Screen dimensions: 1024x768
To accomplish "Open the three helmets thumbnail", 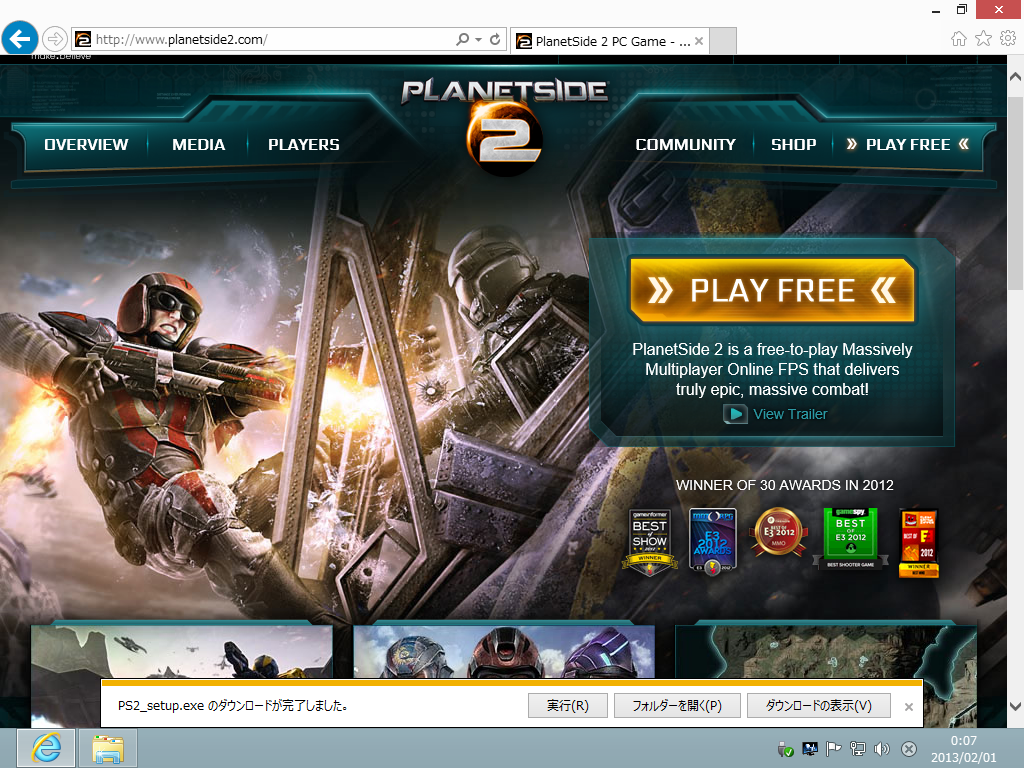I will coord(504,651).
